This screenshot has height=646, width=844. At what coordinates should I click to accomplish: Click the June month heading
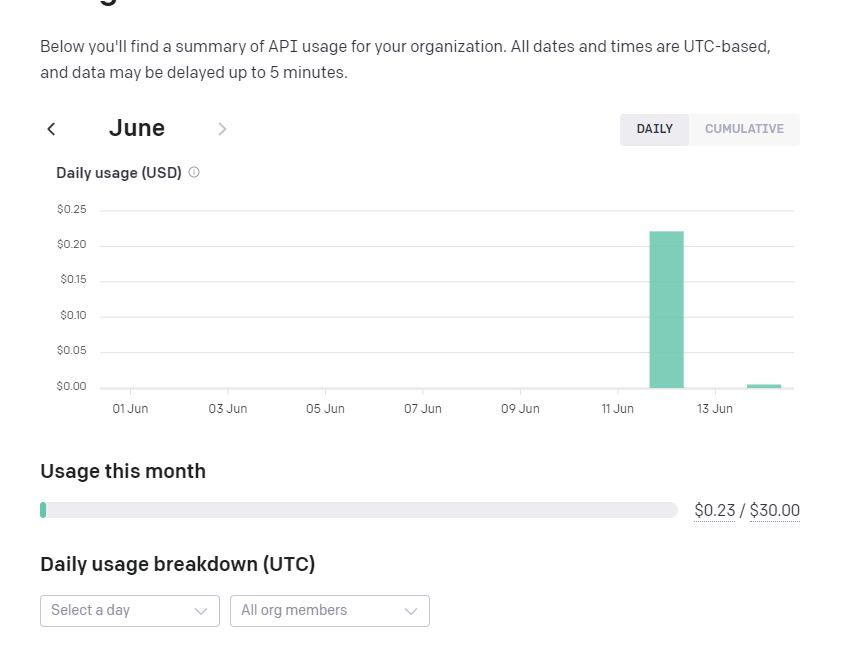click(x=137, y=128)
